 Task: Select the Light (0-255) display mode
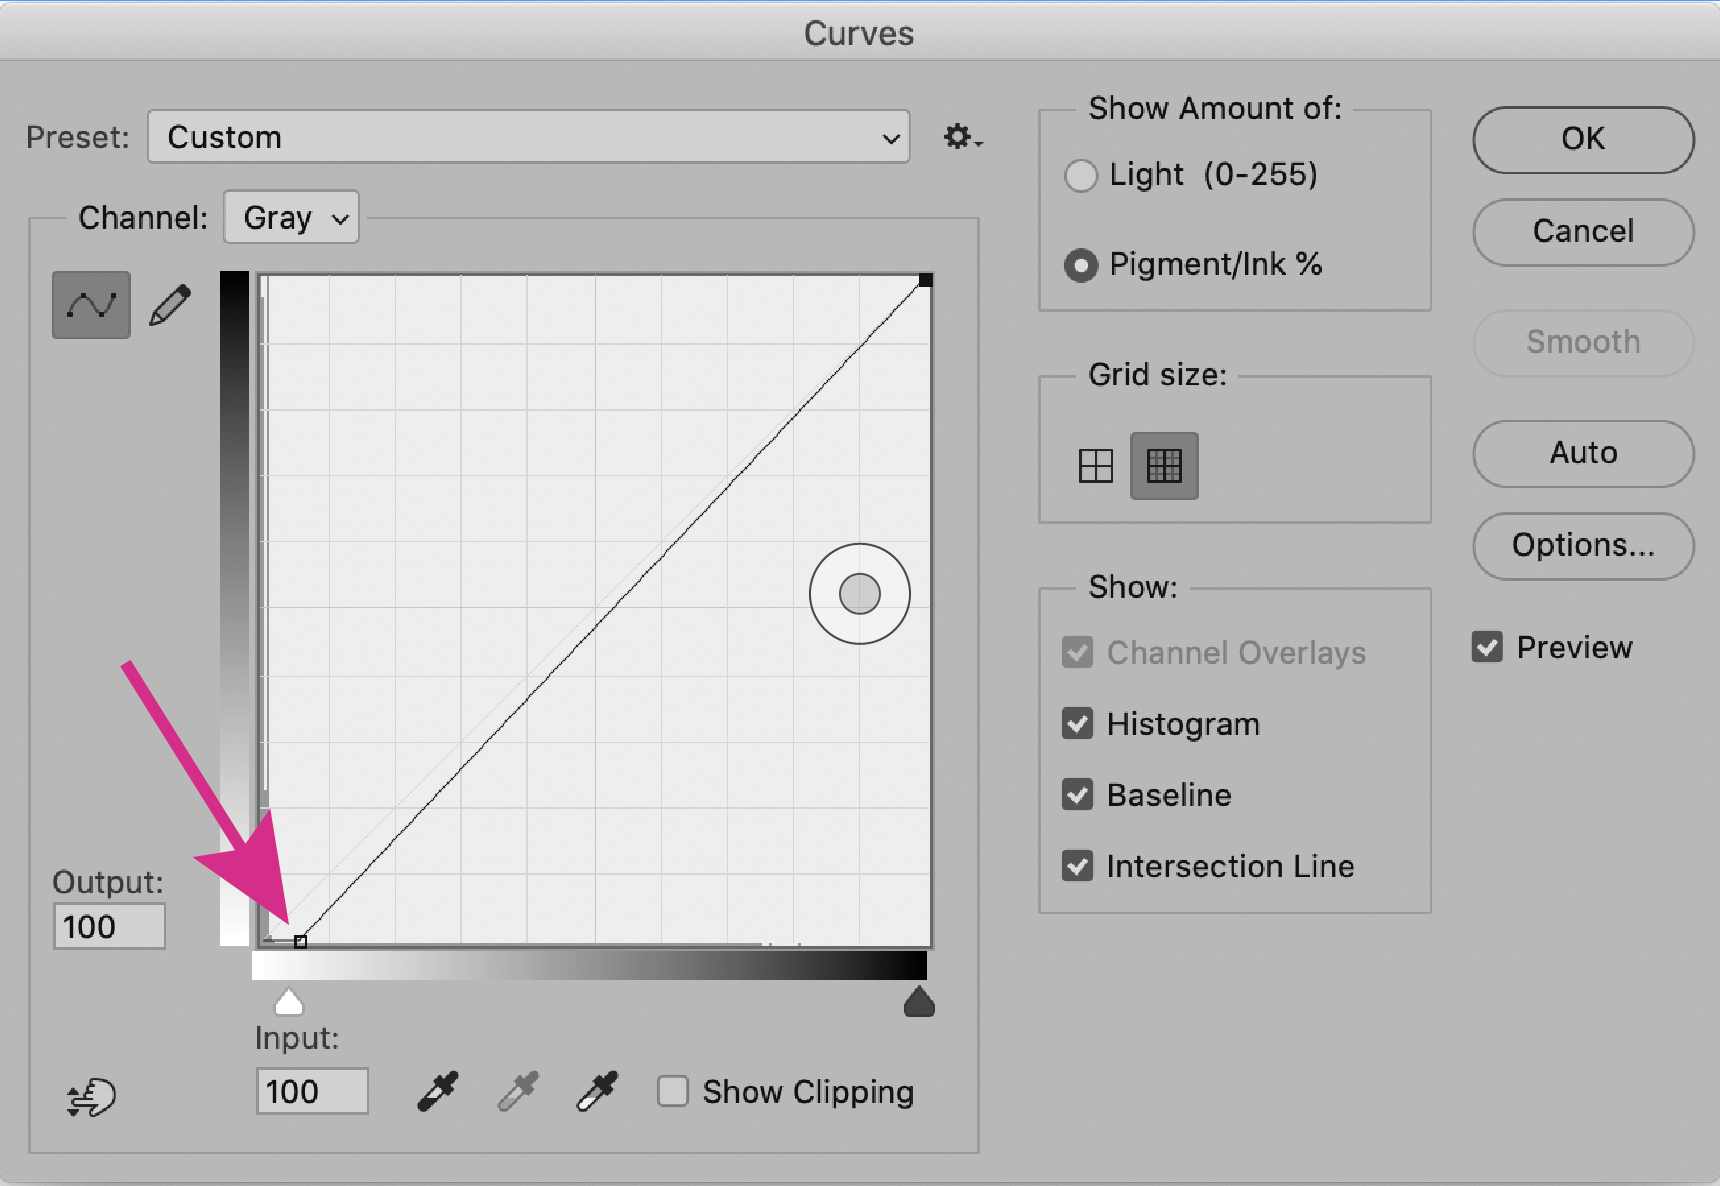1081,175
